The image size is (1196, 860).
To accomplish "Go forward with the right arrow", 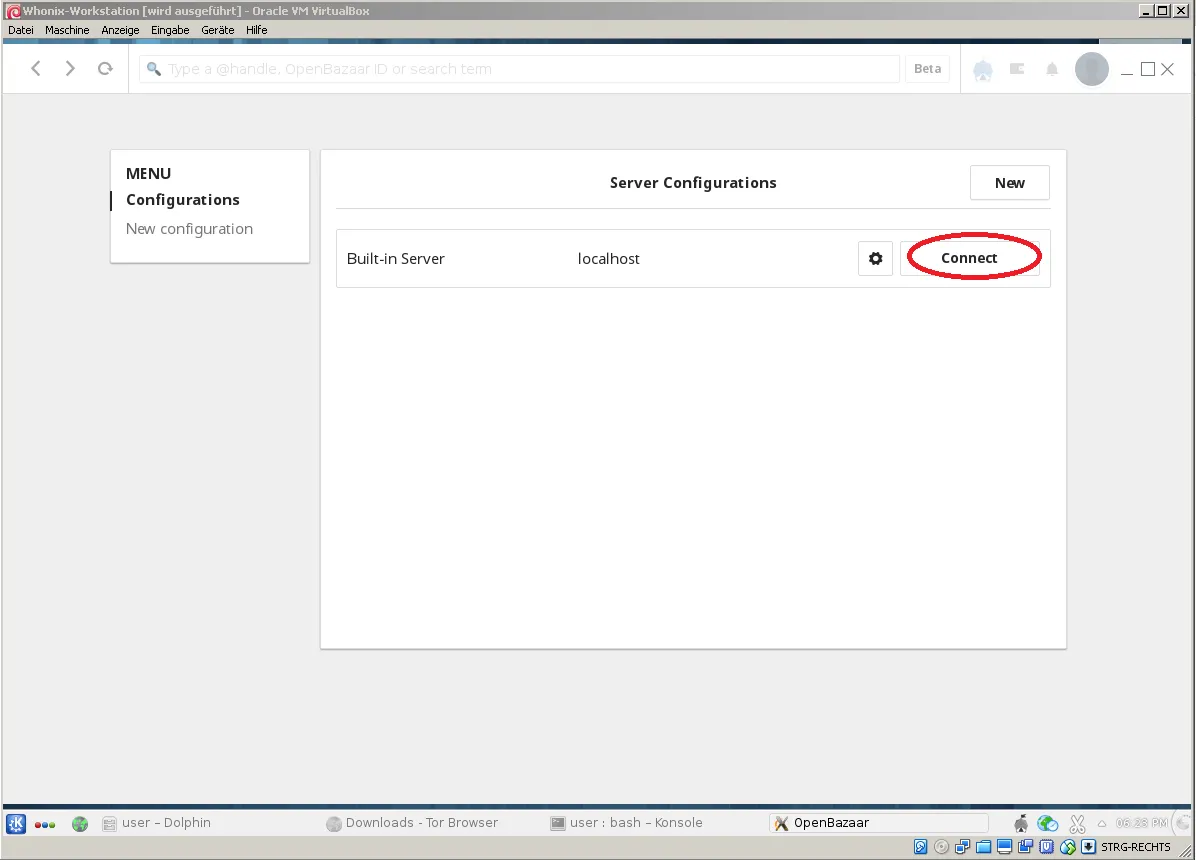I will [70, 69].
